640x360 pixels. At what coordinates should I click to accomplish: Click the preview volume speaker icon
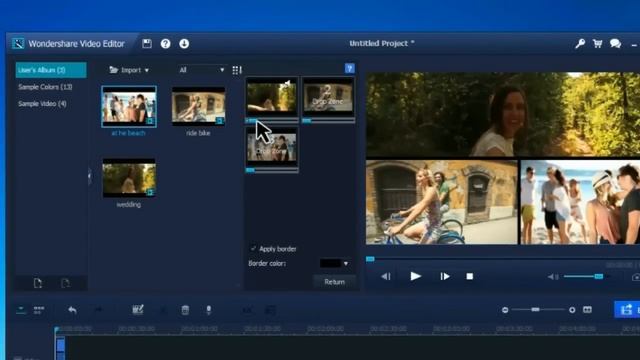pyautogui.click(x=553, y=277)
